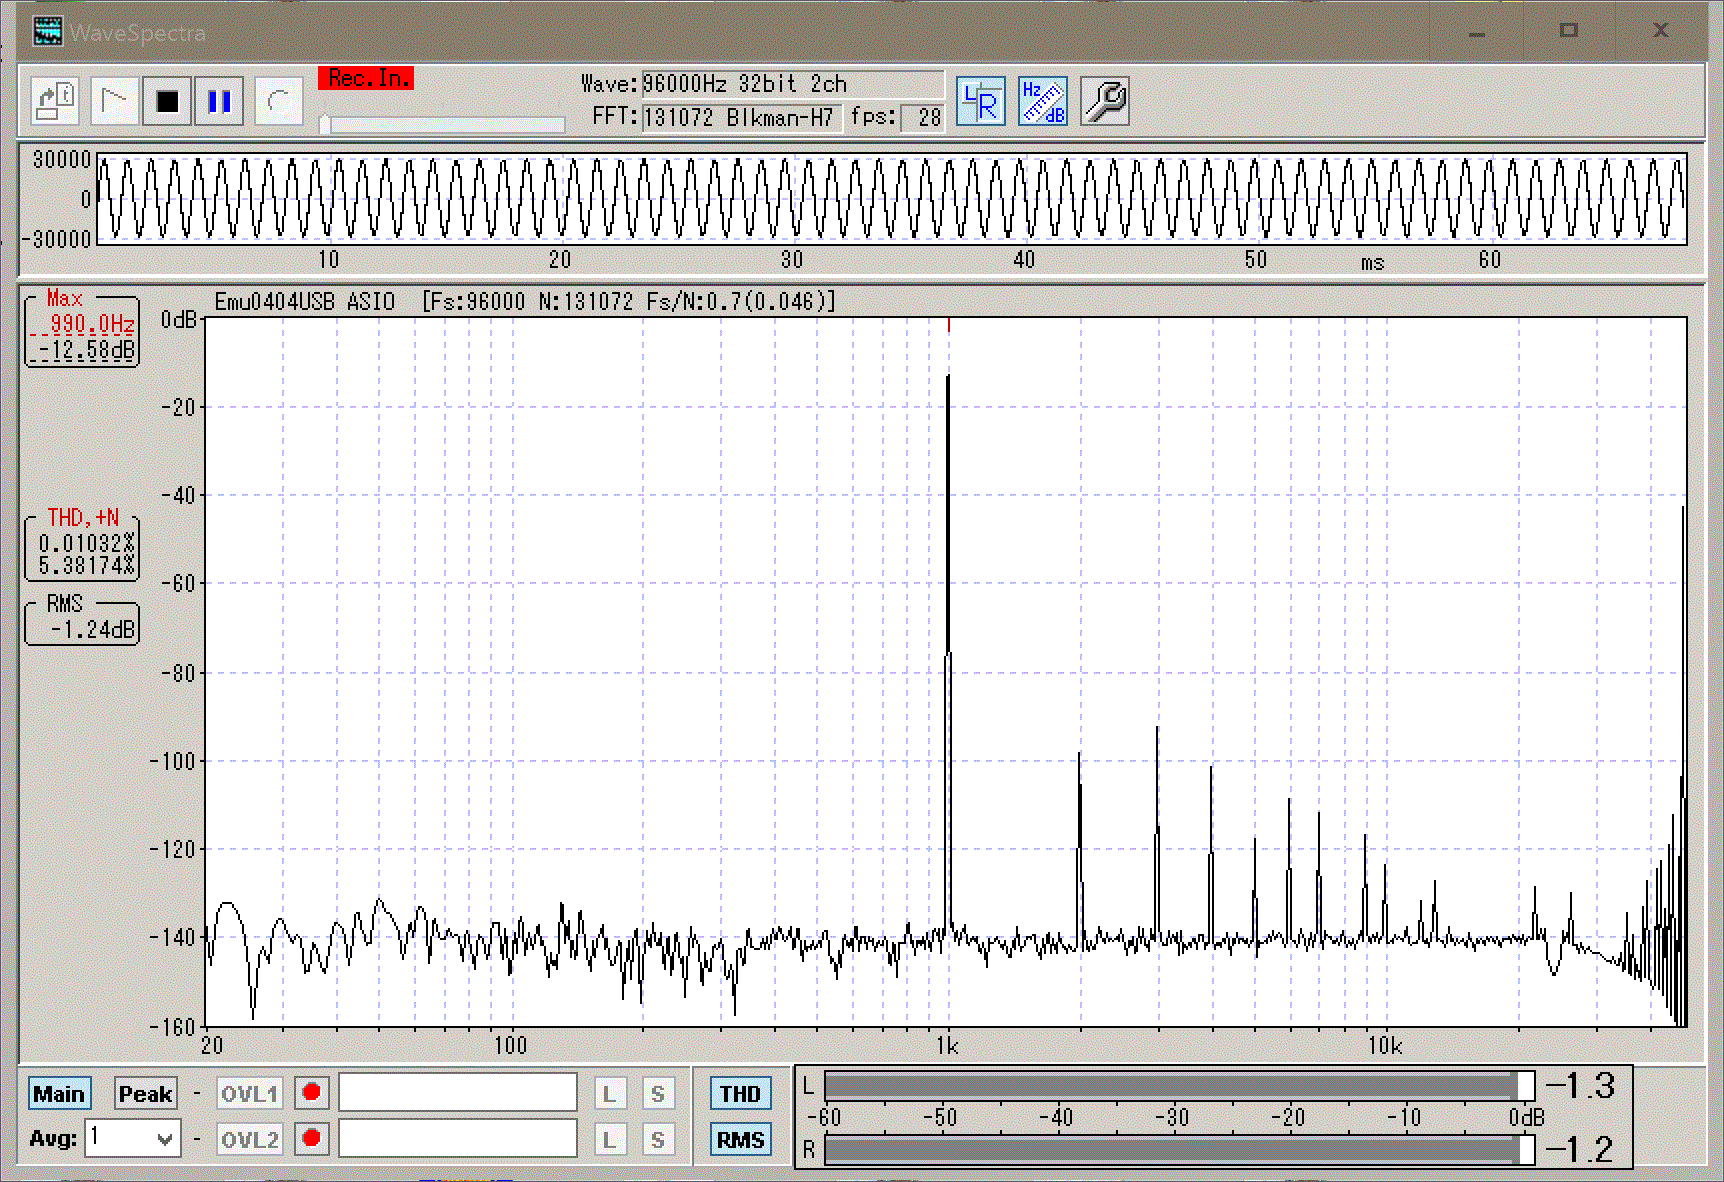Image resolution: width=1724 pixels, height=1182 pixels.
Task: Click the OVL1 overlay text field
Action: (x=458, y=1092)
